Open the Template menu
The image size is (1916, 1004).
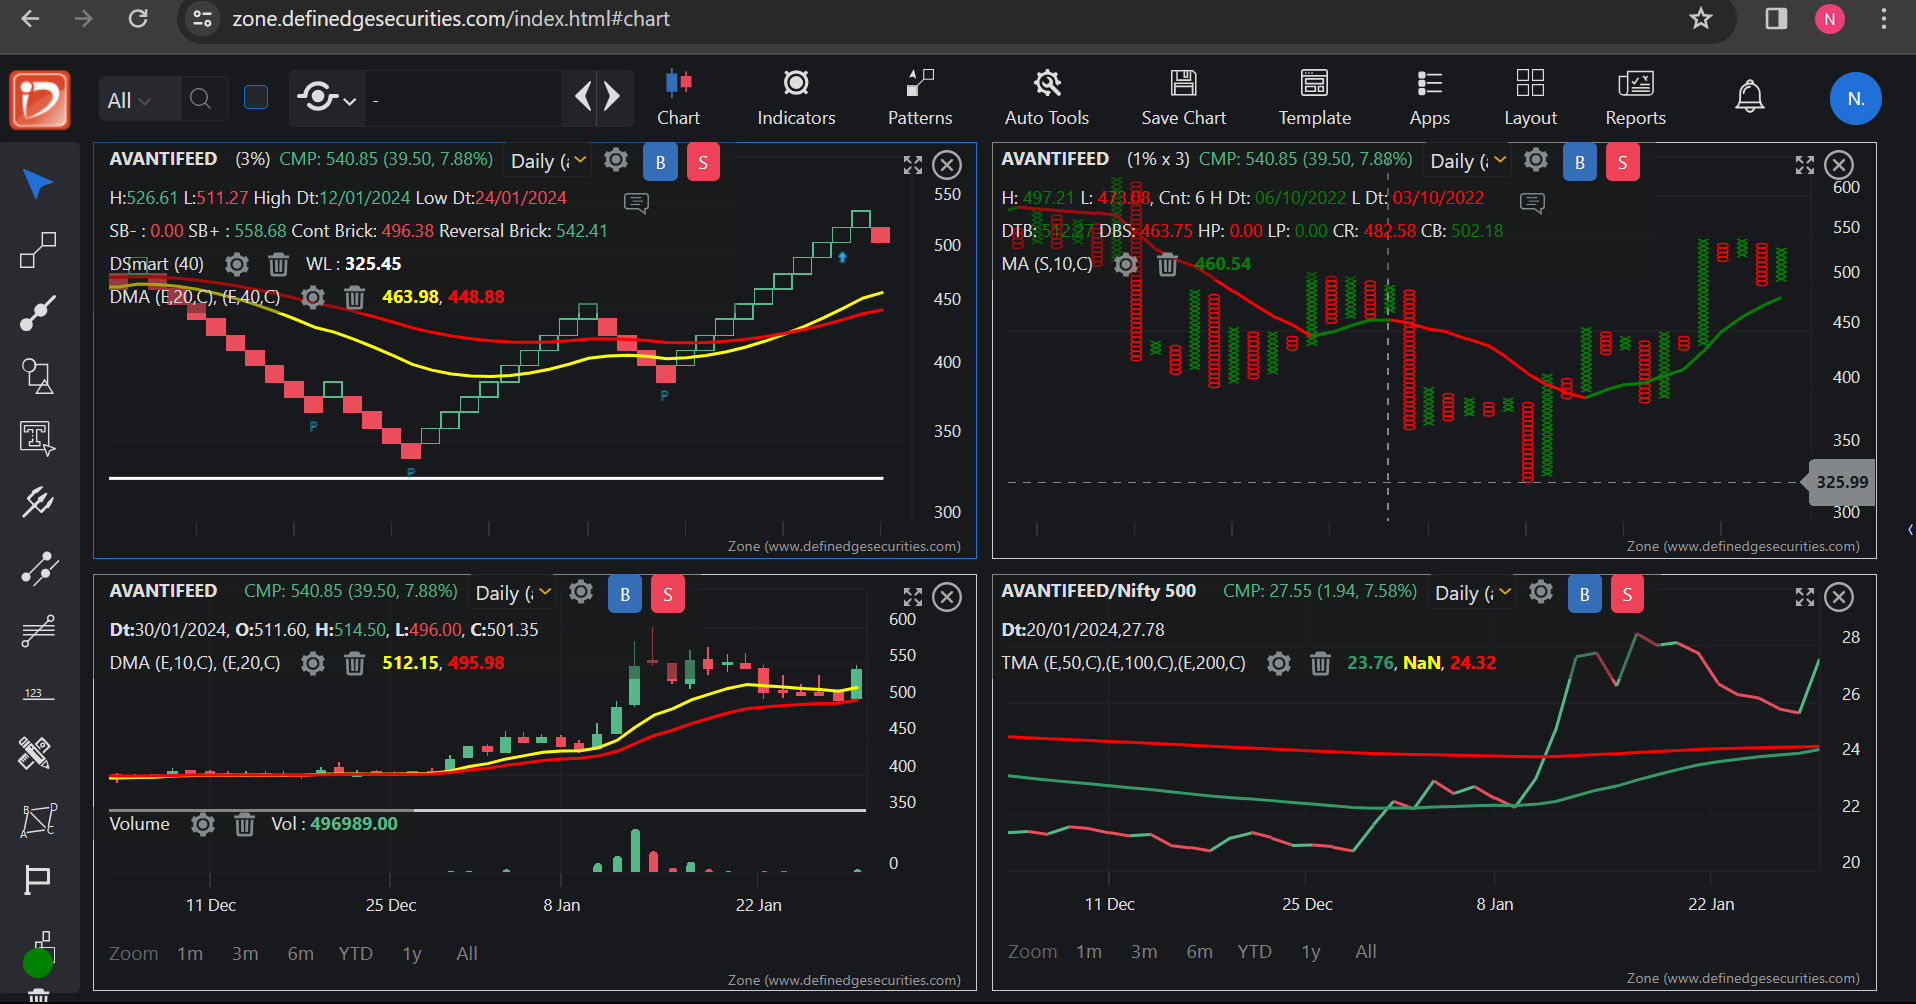point(1315,98)
